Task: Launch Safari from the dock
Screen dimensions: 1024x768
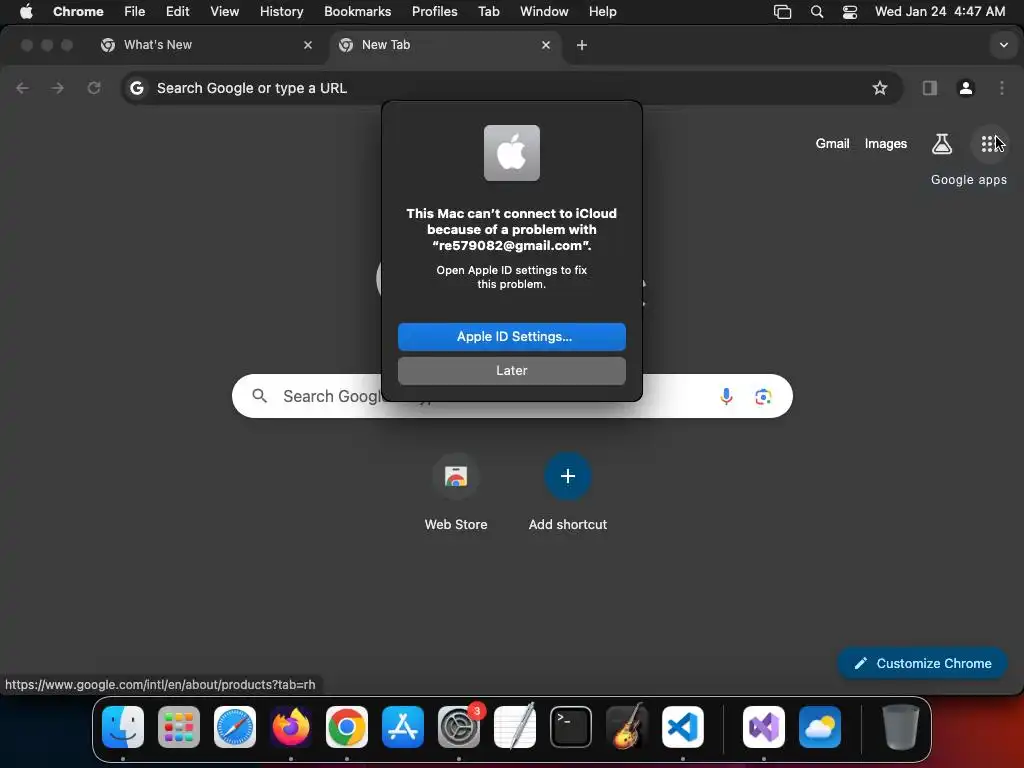Action: tap(235, 727)
